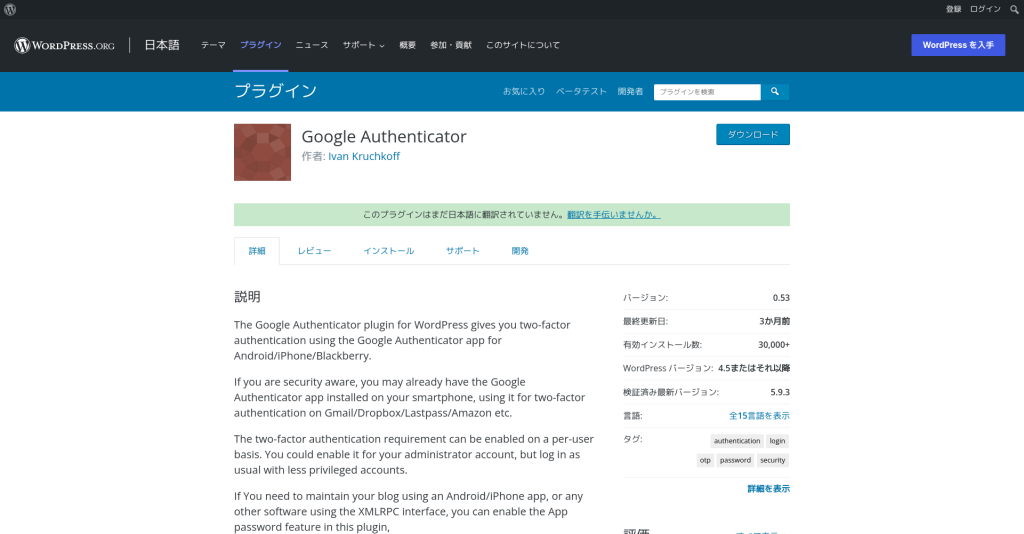Viewport: 1024px width, 534px height.
Task: Click the WordPress を入手 button
Action: [x=958, y=45]
